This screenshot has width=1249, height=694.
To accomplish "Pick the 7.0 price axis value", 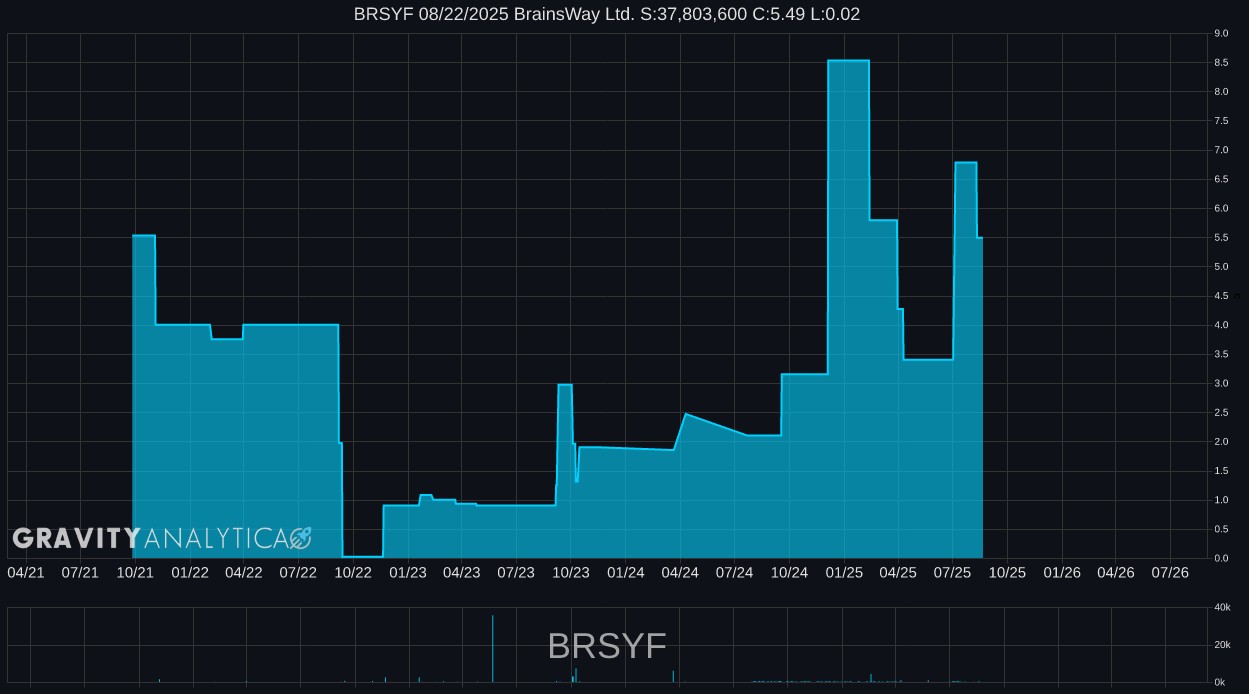I will [x=1221, y=150].
